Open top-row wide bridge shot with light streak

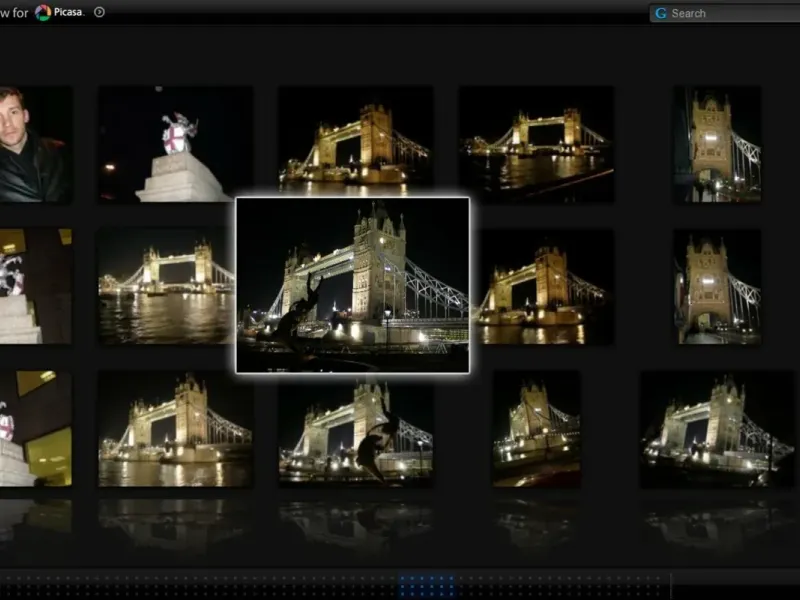(x=536, y=144)
